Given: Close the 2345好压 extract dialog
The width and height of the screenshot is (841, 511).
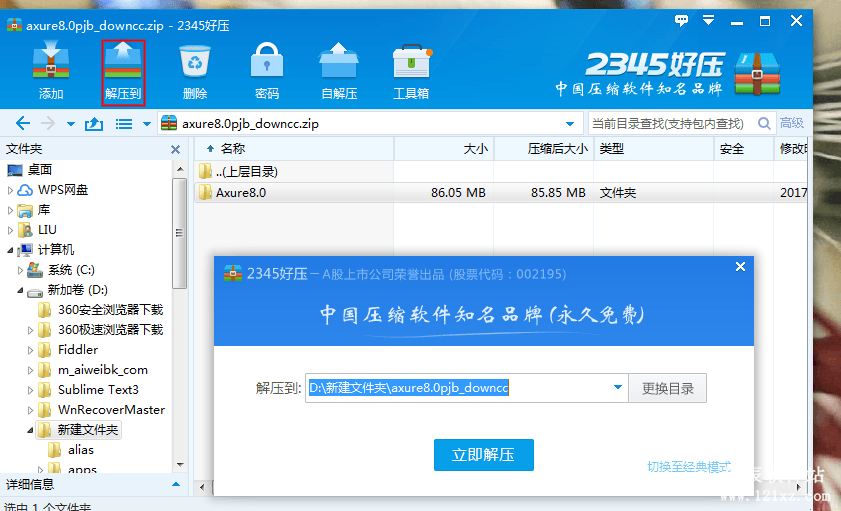Looking at the screenshot, I should click(x=740, y=266).
